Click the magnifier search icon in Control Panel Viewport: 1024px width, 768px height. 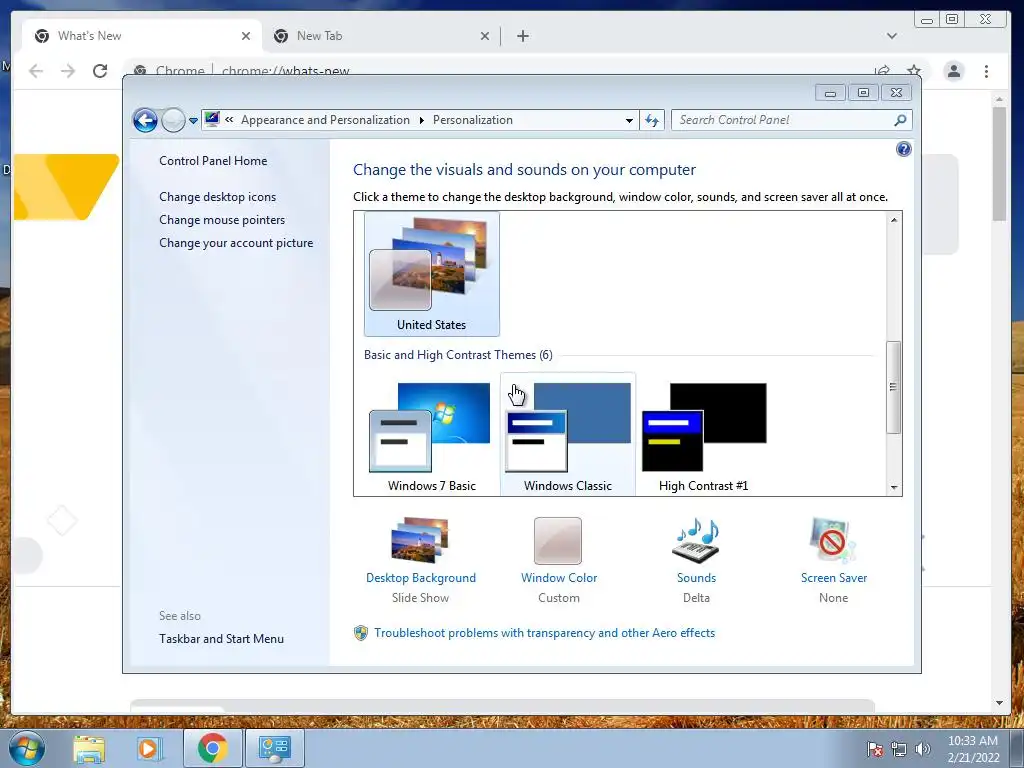pyautogui.click(x=900, y=120)
